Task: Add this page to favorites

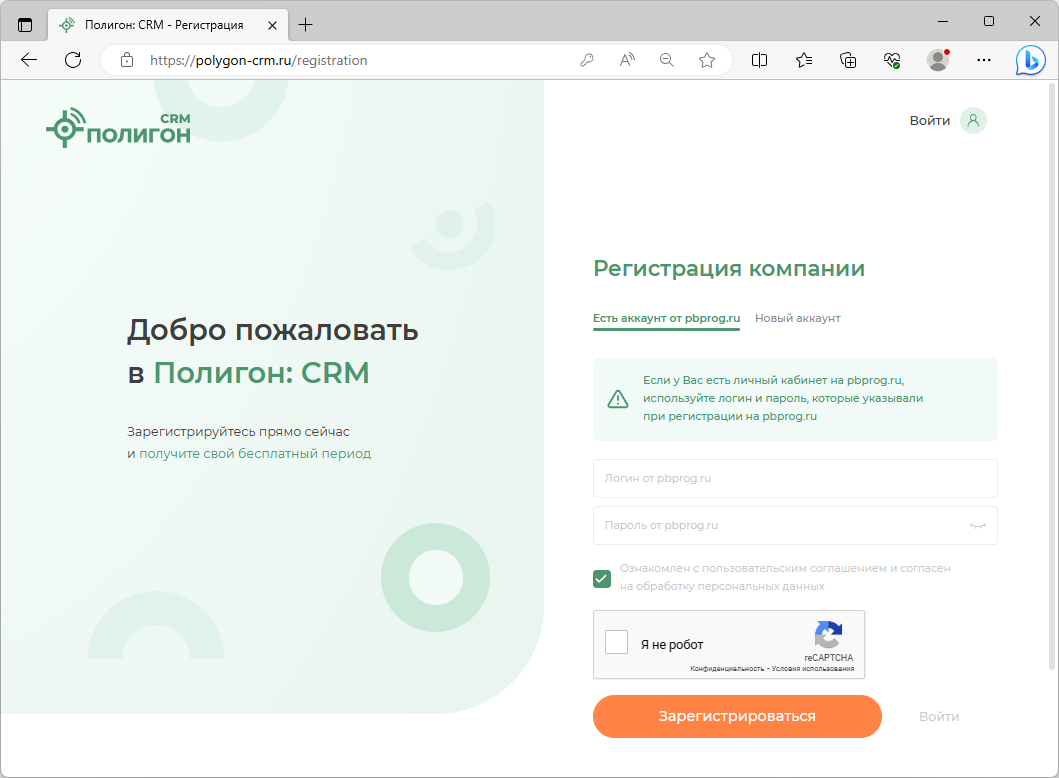Action: point(707,60)
